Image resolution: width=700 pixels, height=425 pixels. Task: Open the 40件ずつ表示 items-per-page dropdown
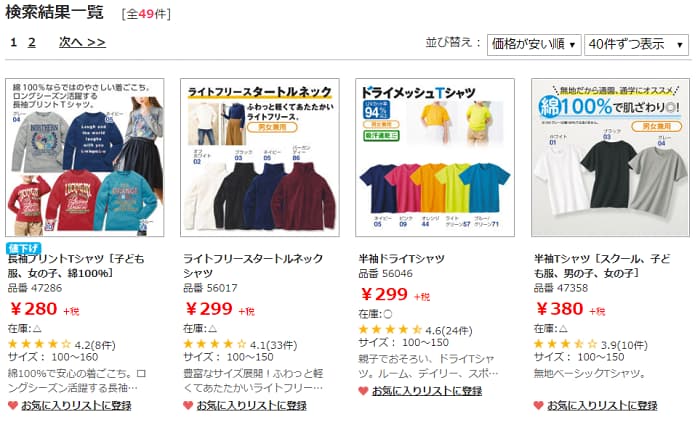coord(636,44)
